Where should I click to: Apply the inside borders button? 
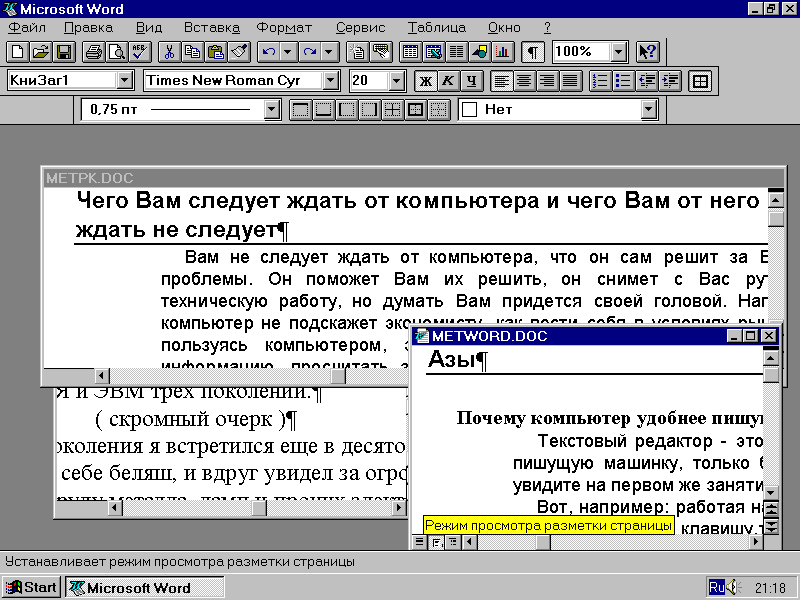[392, 110]
